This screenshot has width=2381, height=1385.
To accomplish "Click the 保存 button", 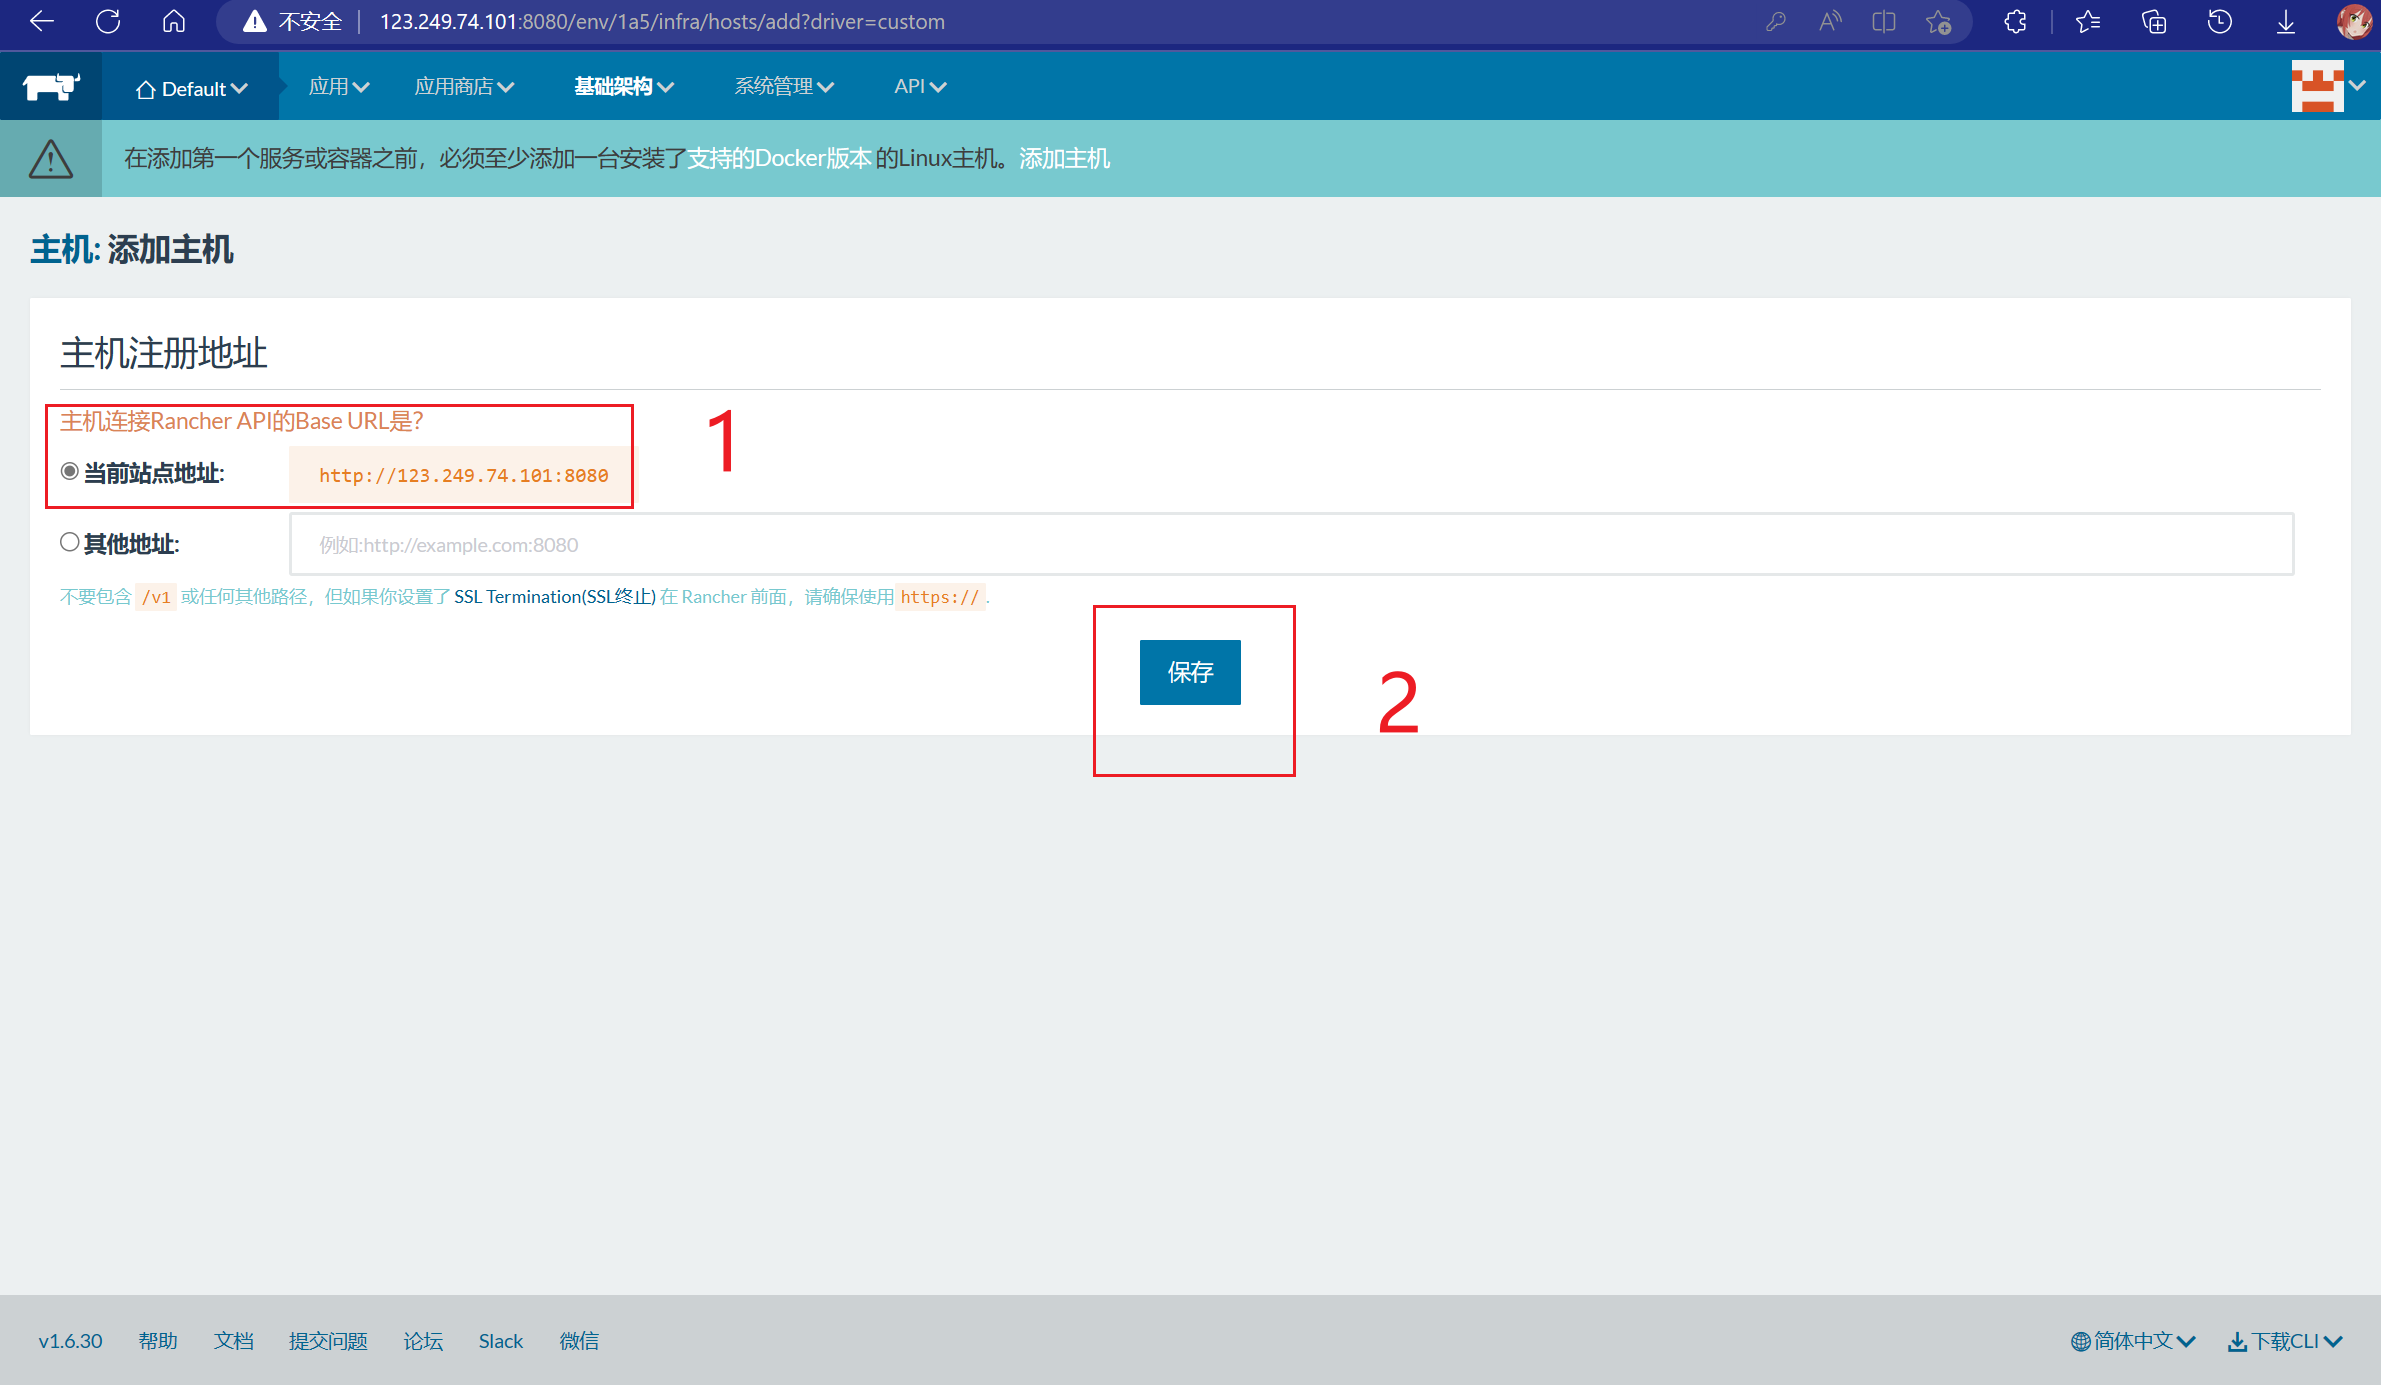I will (1190, 672).
